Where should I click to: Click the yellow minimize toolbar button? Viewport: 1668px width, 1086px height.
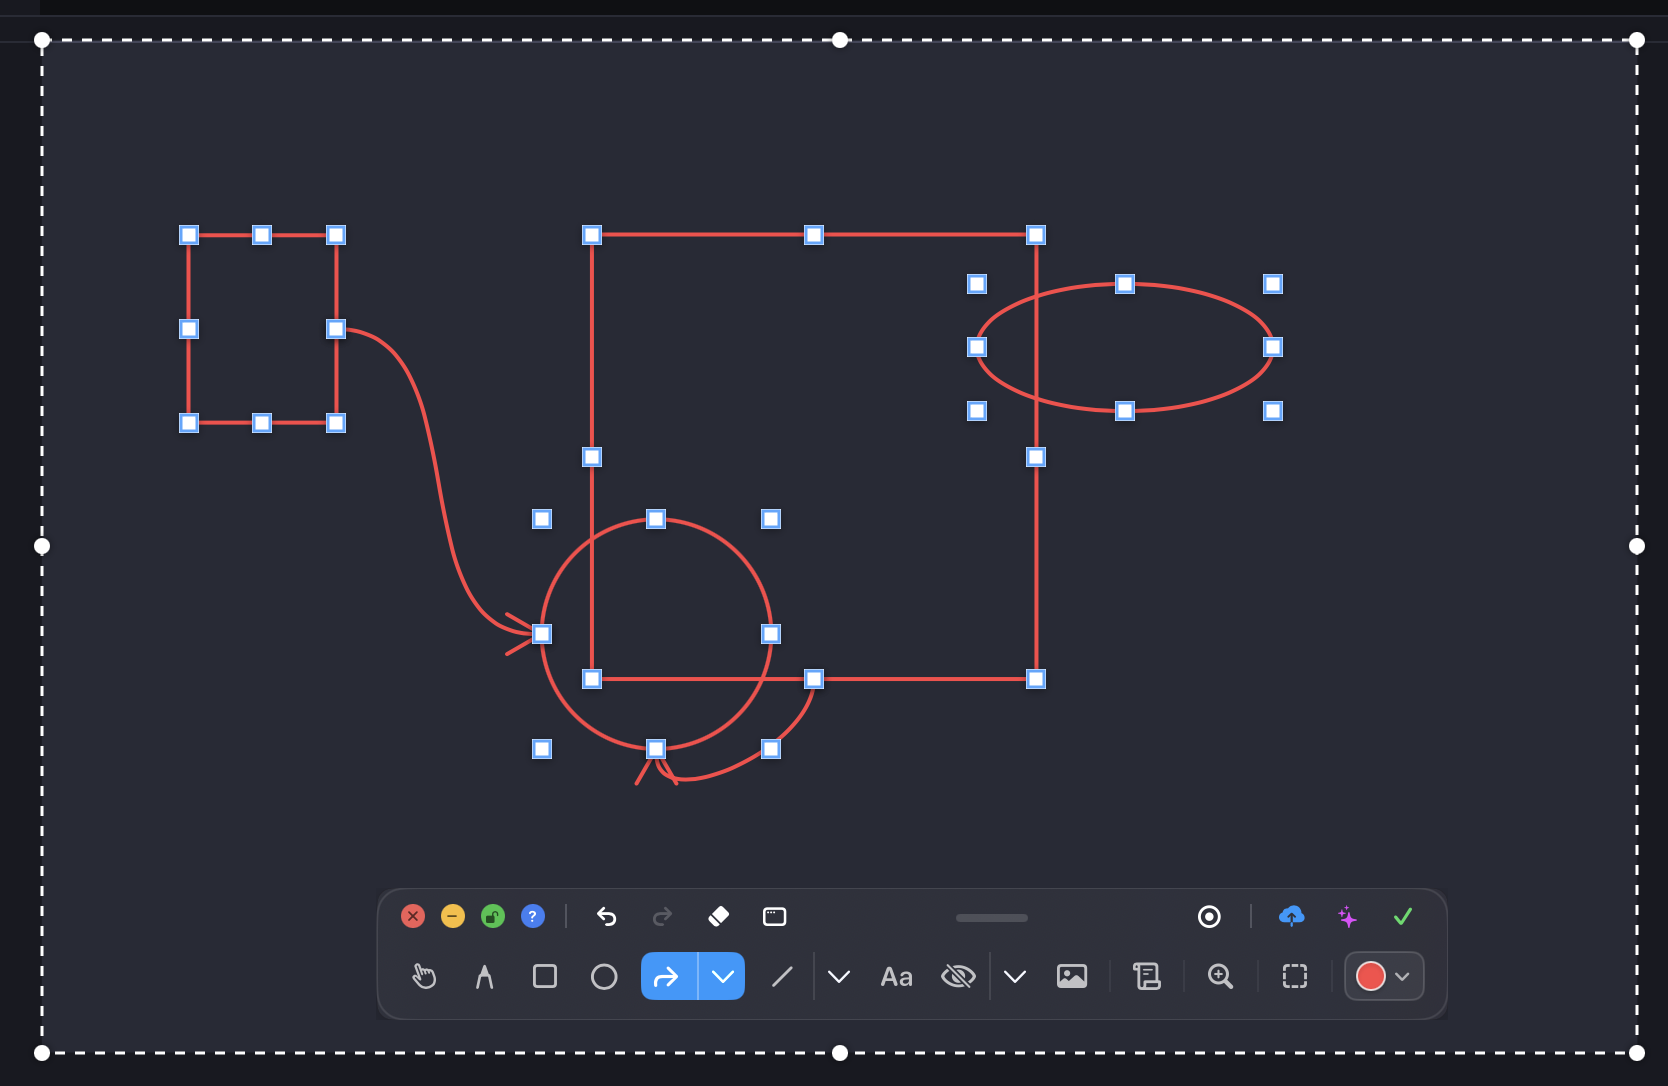(x=453, y=916)
